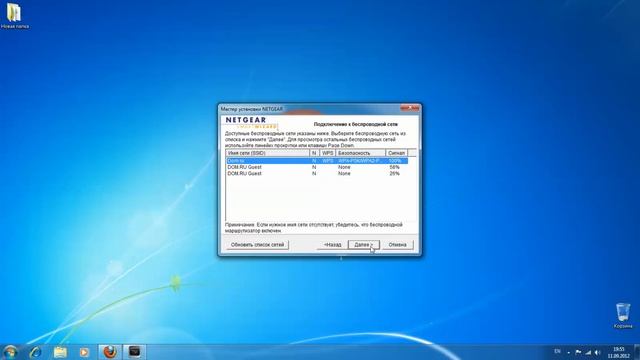The image size is (640, 360).
Task: Open the Новая папка desktop folder
Action: (x=14, y=16)
